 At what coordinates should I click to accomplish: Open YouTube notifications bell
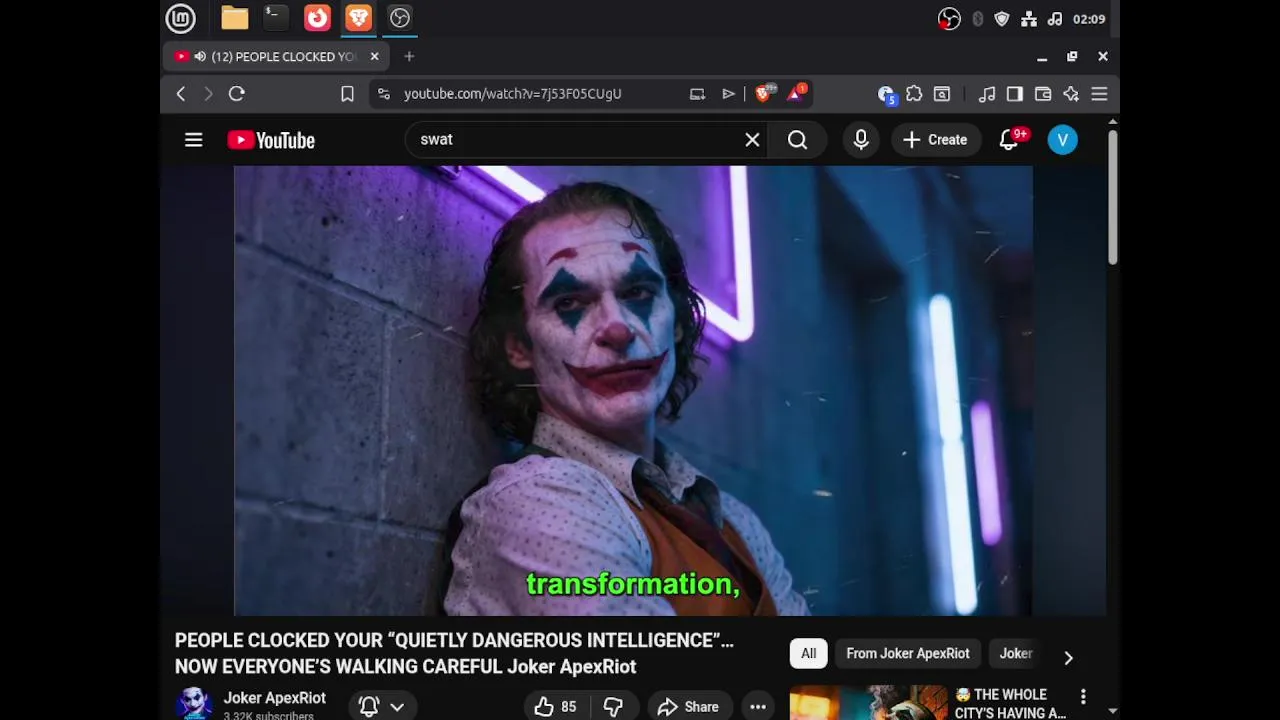click(1009, 140)
